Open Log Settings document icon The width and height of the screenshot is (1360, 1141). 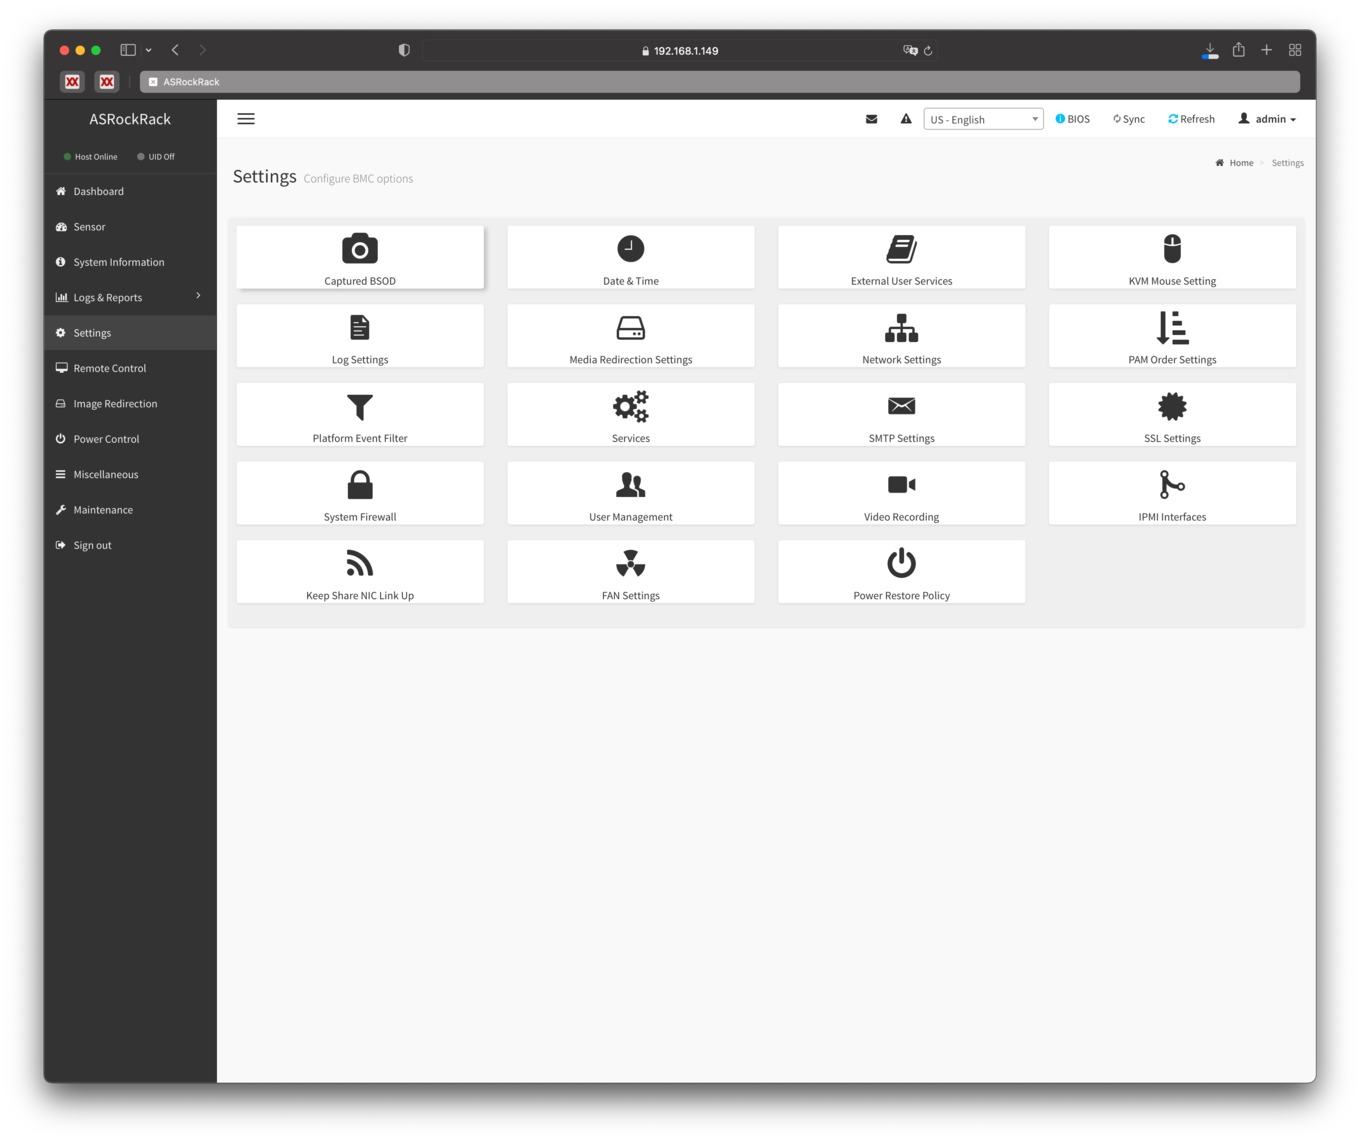pos(360,327)
